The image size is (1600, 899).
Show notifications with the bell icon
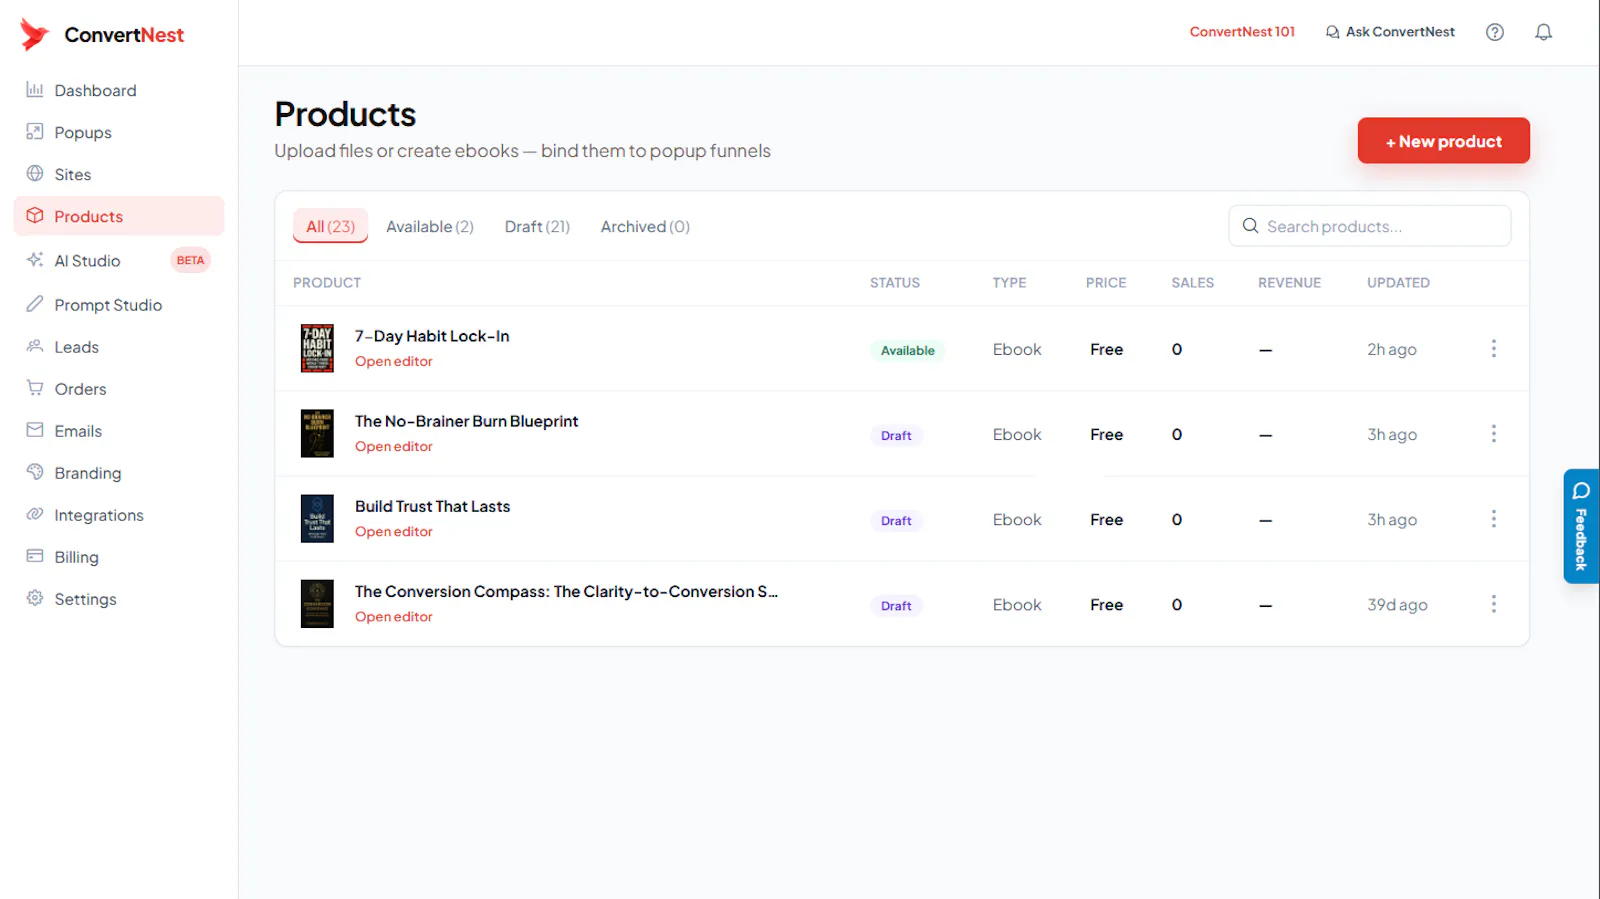coord(1544,32)
